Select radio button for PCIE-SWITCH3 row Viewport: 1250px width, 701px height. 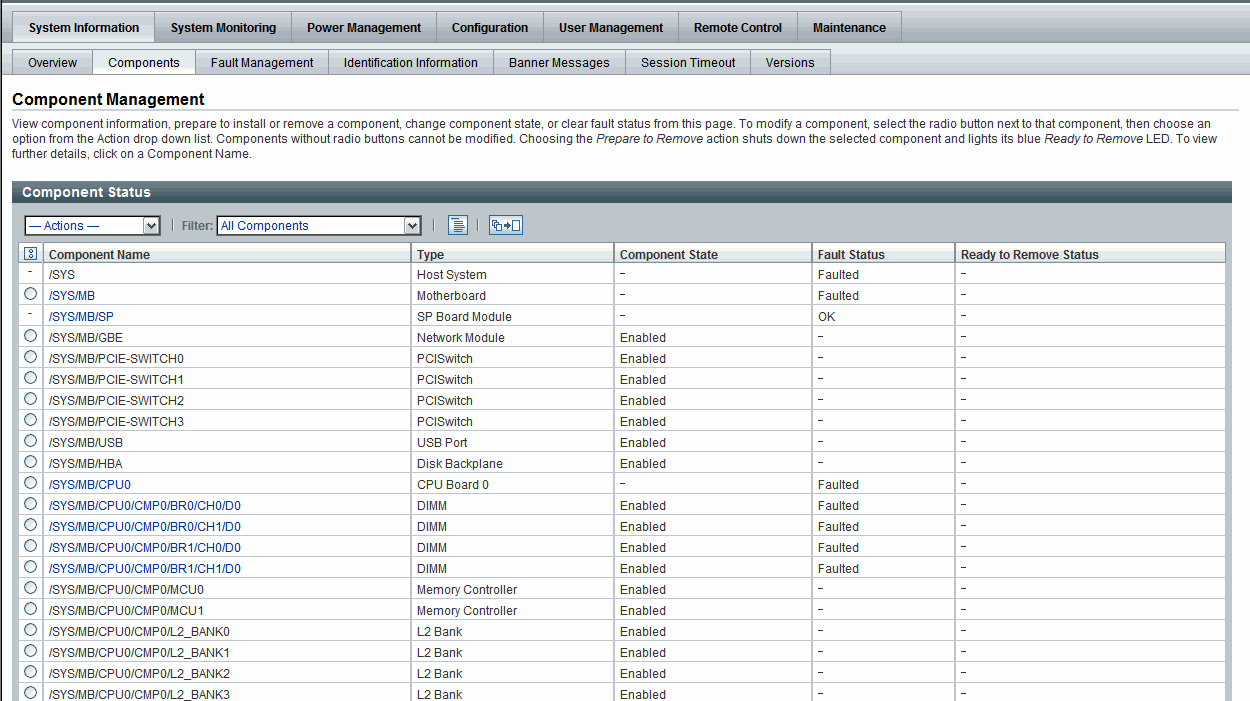point(30,420)
